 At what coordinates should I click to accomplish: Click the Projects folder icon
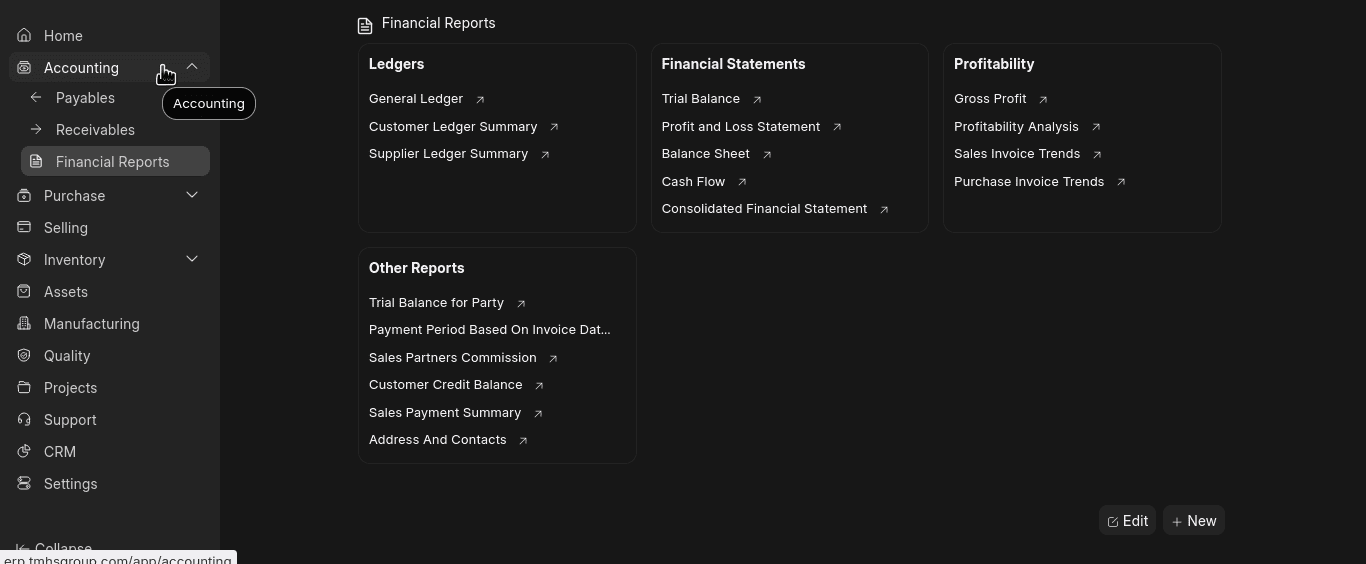tap(24, 388)
